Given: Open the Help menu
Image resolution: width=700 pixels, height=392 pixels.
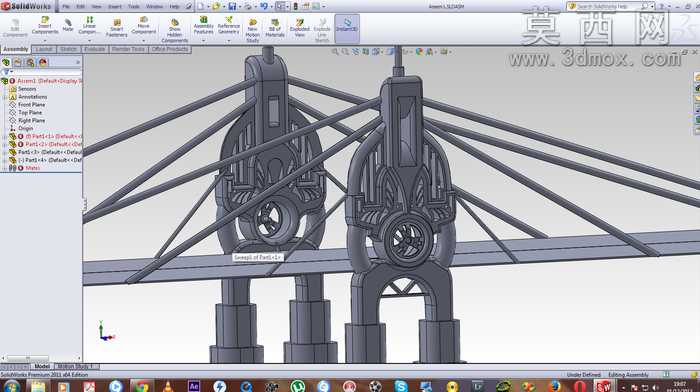Looking at the screenshot, I should pos(174,6).
